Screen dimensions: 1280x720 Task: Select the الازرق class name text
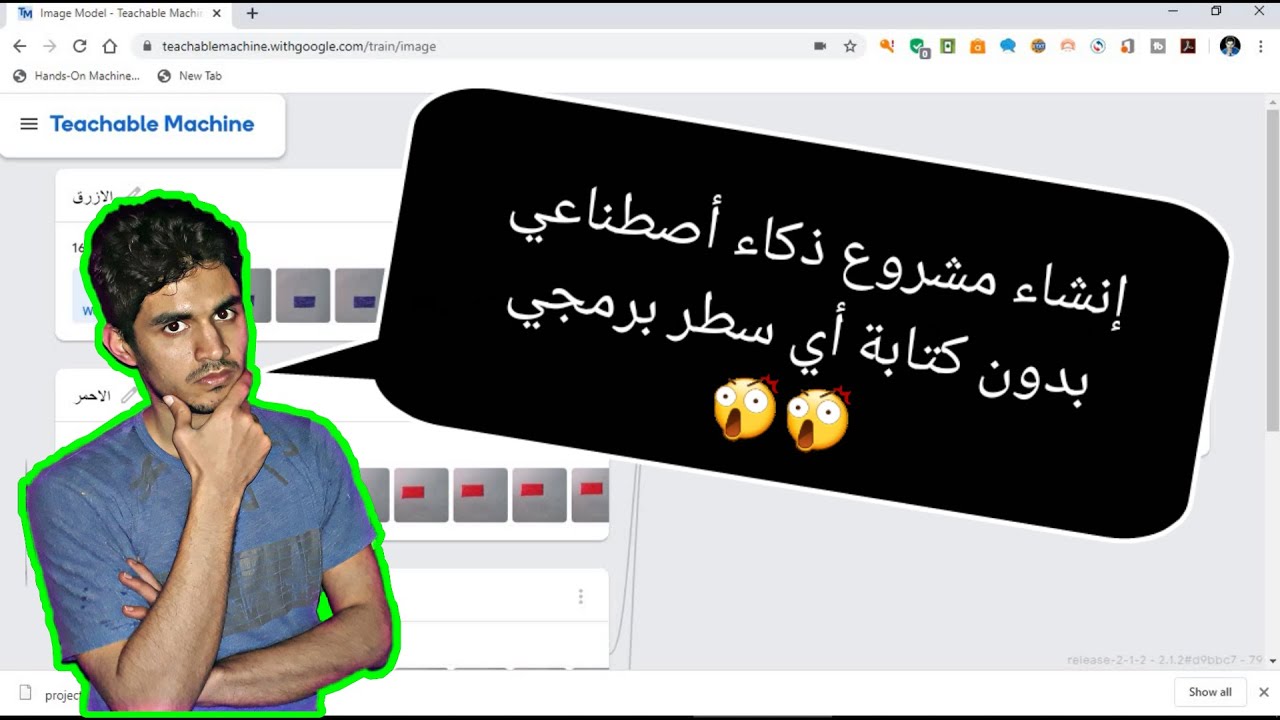[x=92, y=197]
